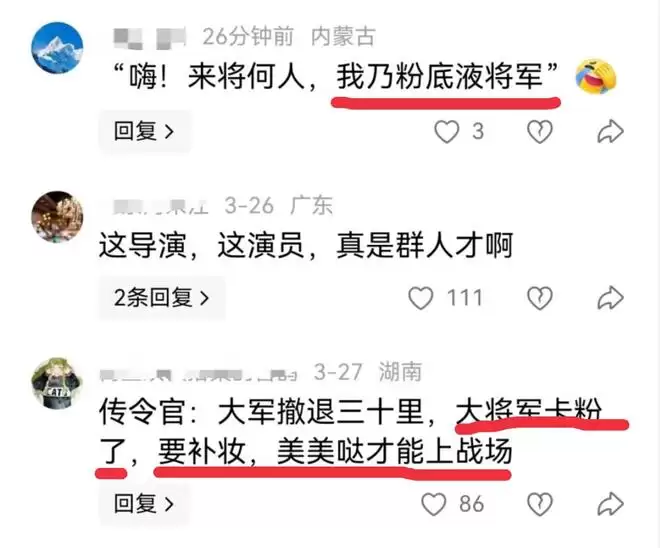Open the blurred username next to 3-26

pyautogui.click(x=161, y=206)
